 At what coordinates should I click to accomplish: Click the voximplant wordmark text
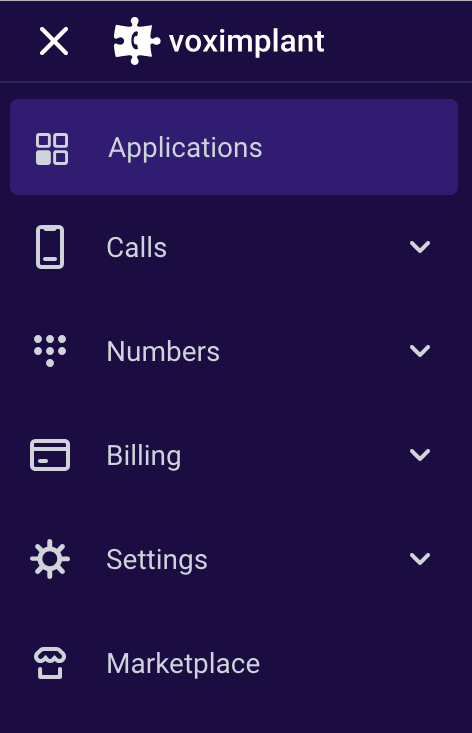247,42
